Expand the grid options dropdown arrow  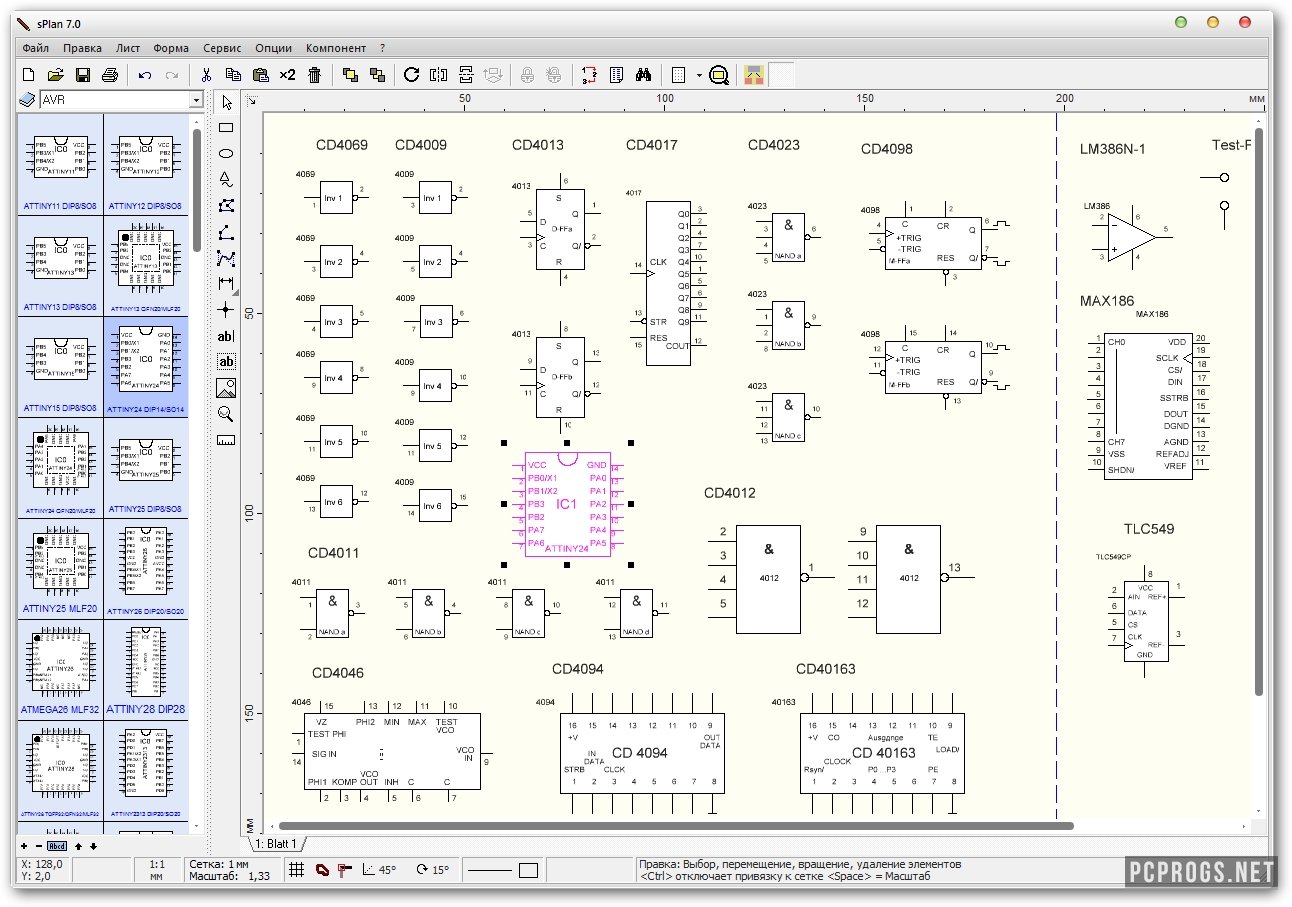[699, 75]
